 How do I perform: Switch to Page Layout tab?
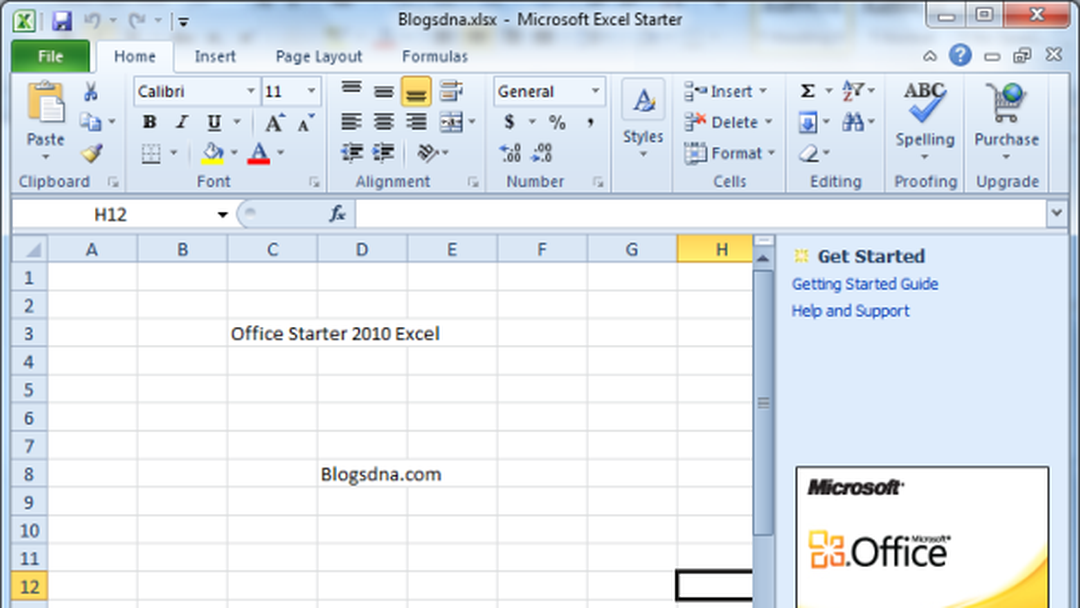point(319,56)
